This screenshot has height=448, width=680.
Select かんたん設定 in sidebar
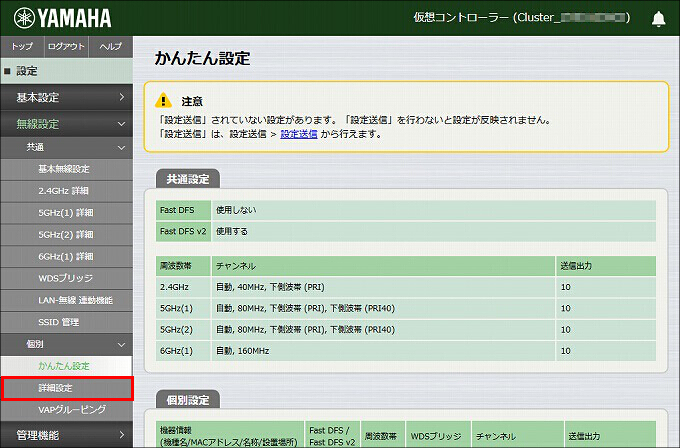click(67, 366)
